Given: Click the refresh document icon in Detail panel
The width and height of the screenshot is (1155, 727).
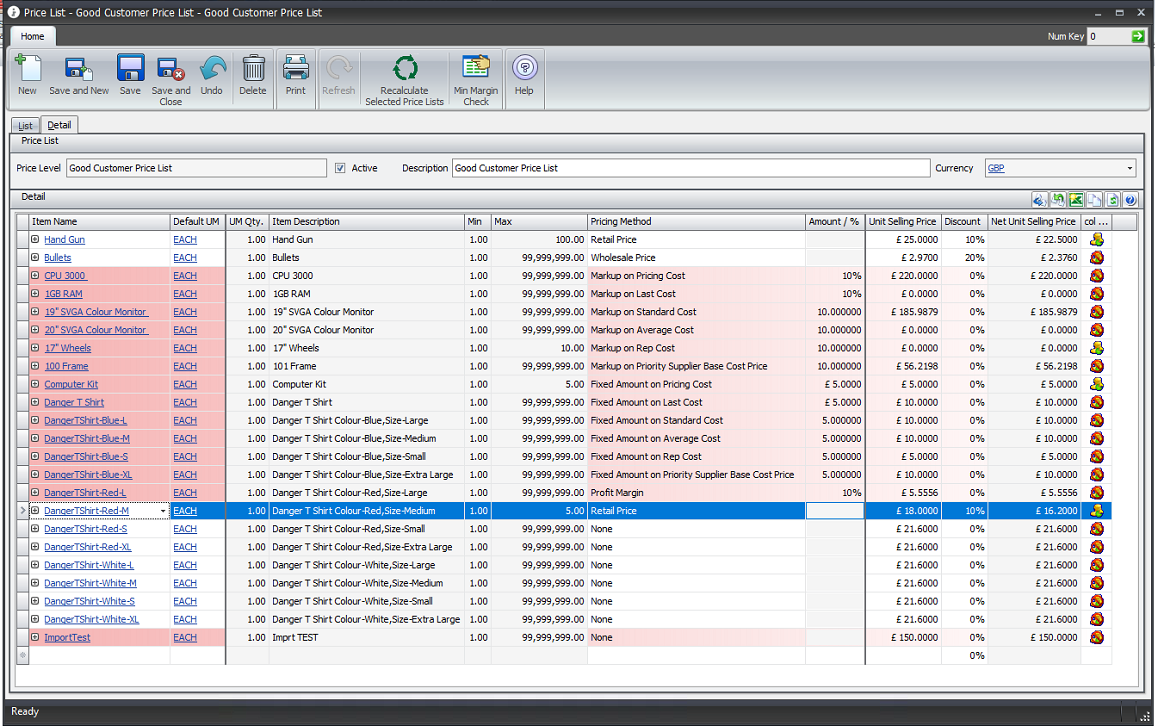Looking at the screenshot, I should 1111,199.
